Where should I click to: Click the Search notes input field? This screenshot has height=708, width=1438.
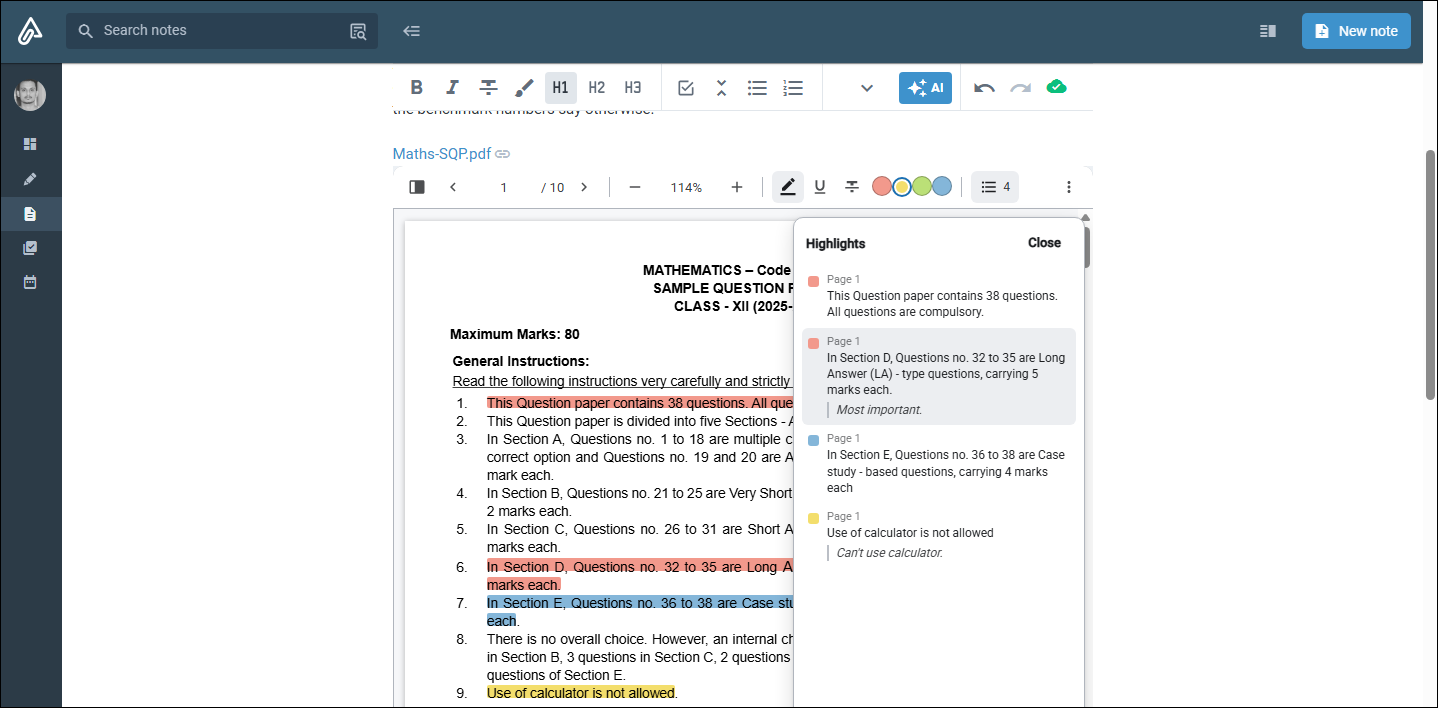(222, 31)
